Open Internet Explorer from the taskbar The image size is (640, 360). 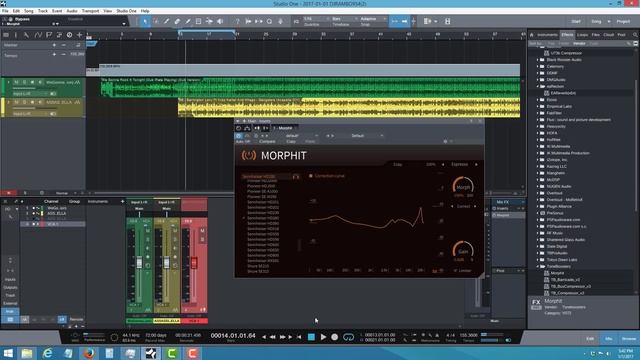click(48, 353)
